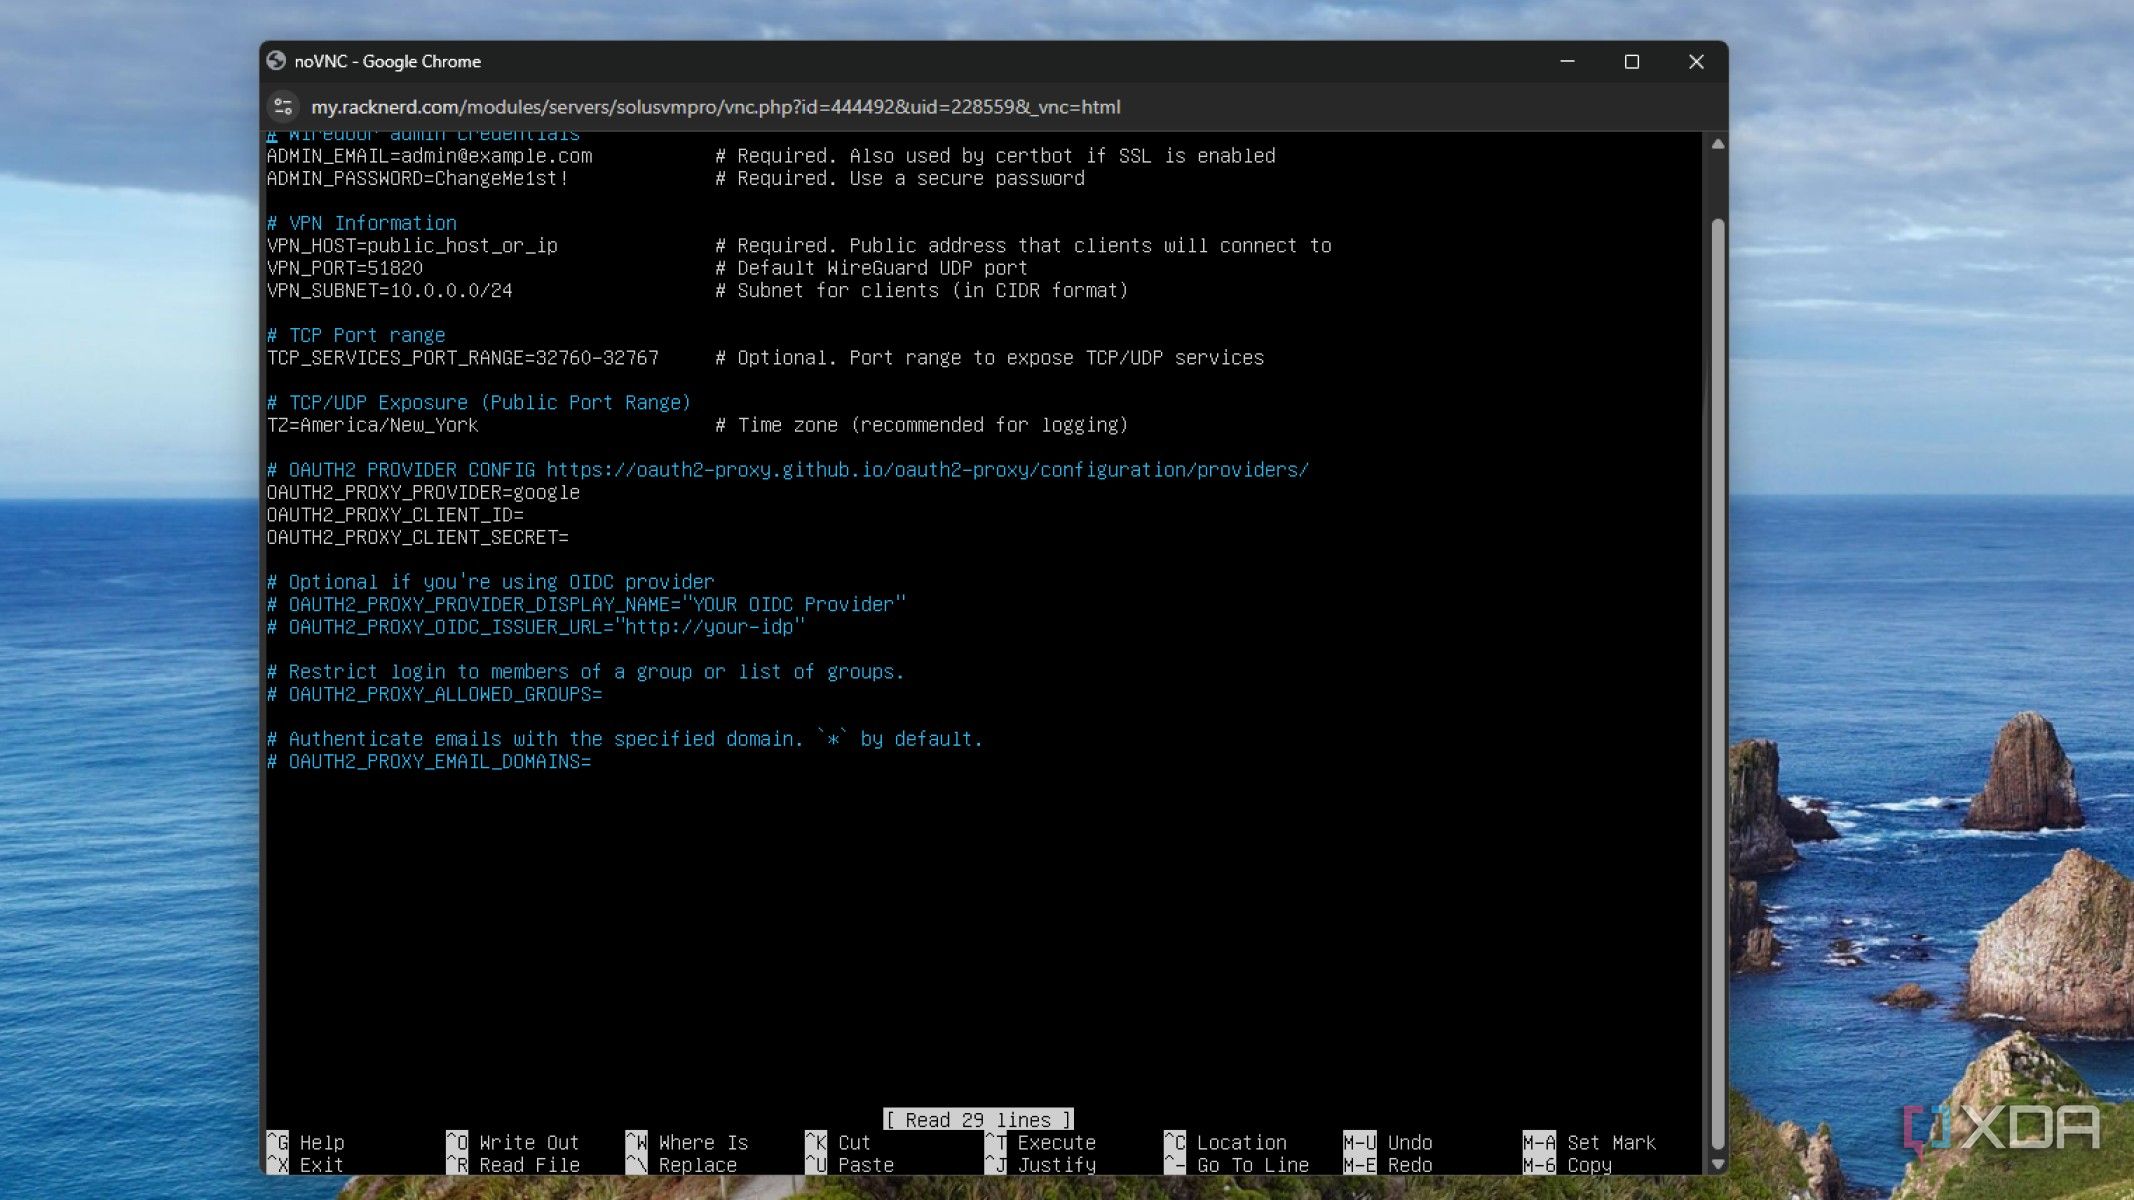
Task: Click the ^G Help shortcut
Action: [305, 1142]
